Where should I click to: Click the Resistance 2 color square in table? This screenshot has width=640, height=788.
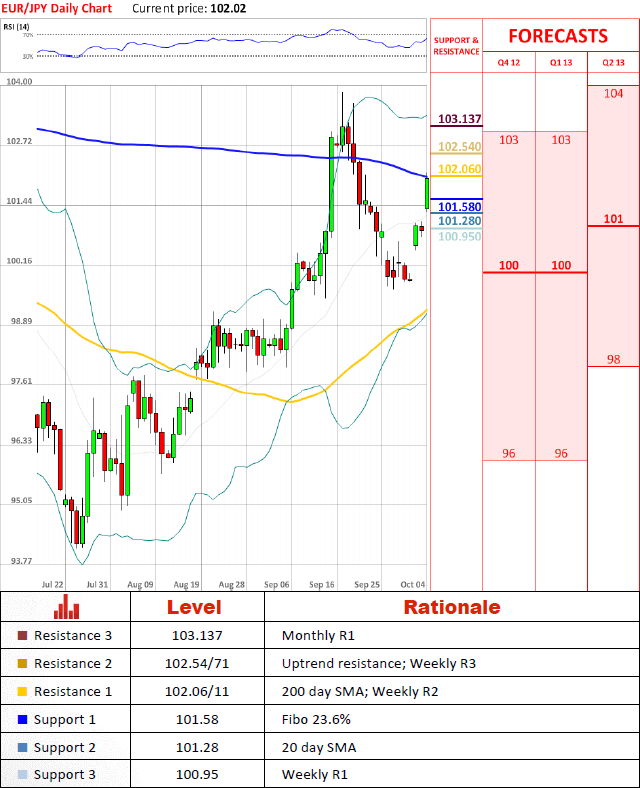point(23,664)
